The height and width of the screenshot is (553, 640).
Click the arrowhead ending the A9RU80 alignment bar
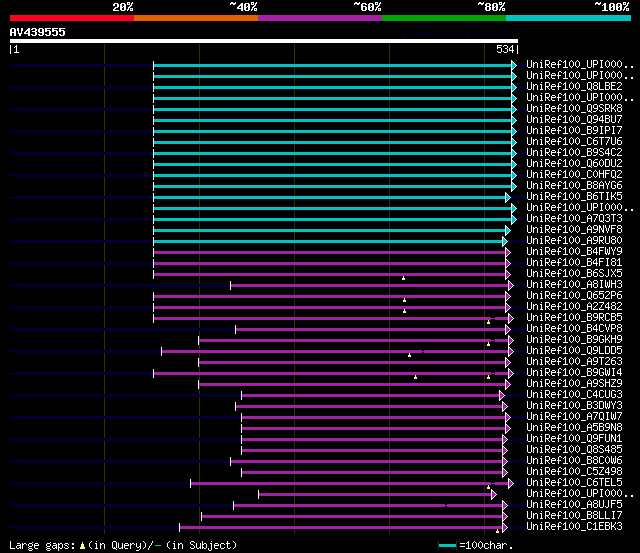505,242
